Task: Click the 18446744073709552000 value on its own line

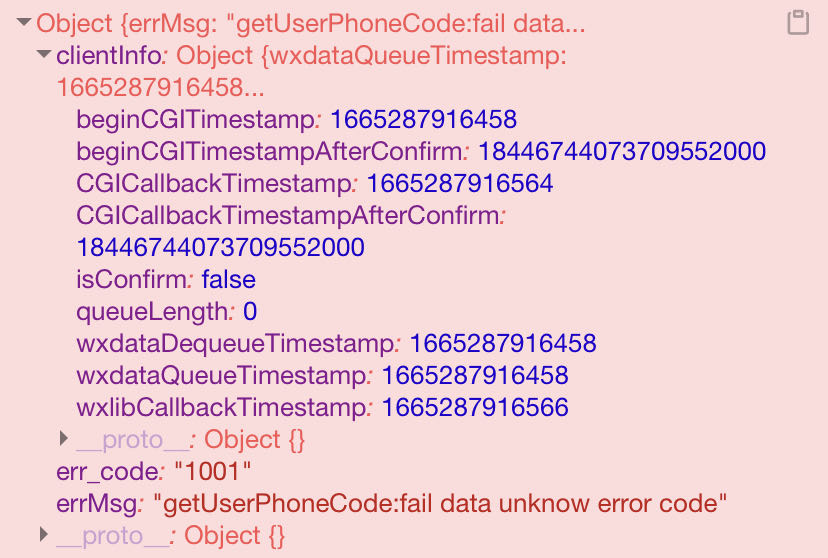Action: (220, 248)
